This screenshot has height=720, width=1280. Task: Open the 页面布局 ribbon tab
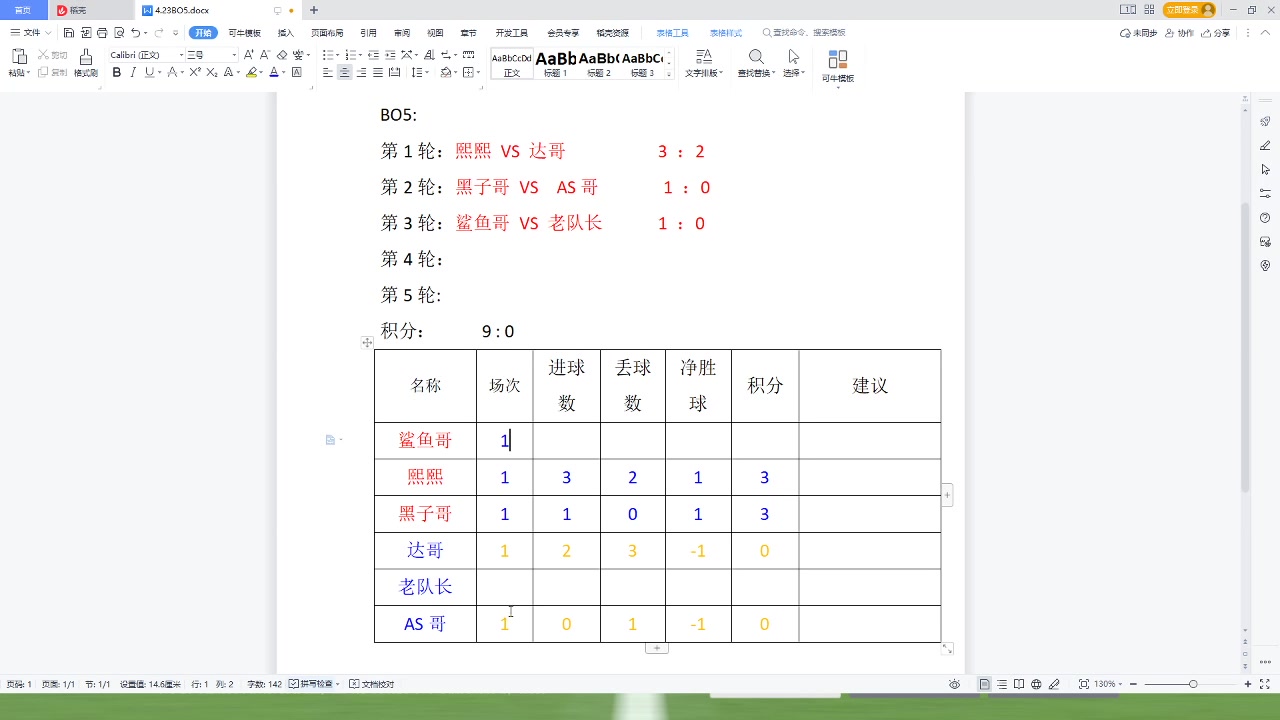tap(327, 33)
